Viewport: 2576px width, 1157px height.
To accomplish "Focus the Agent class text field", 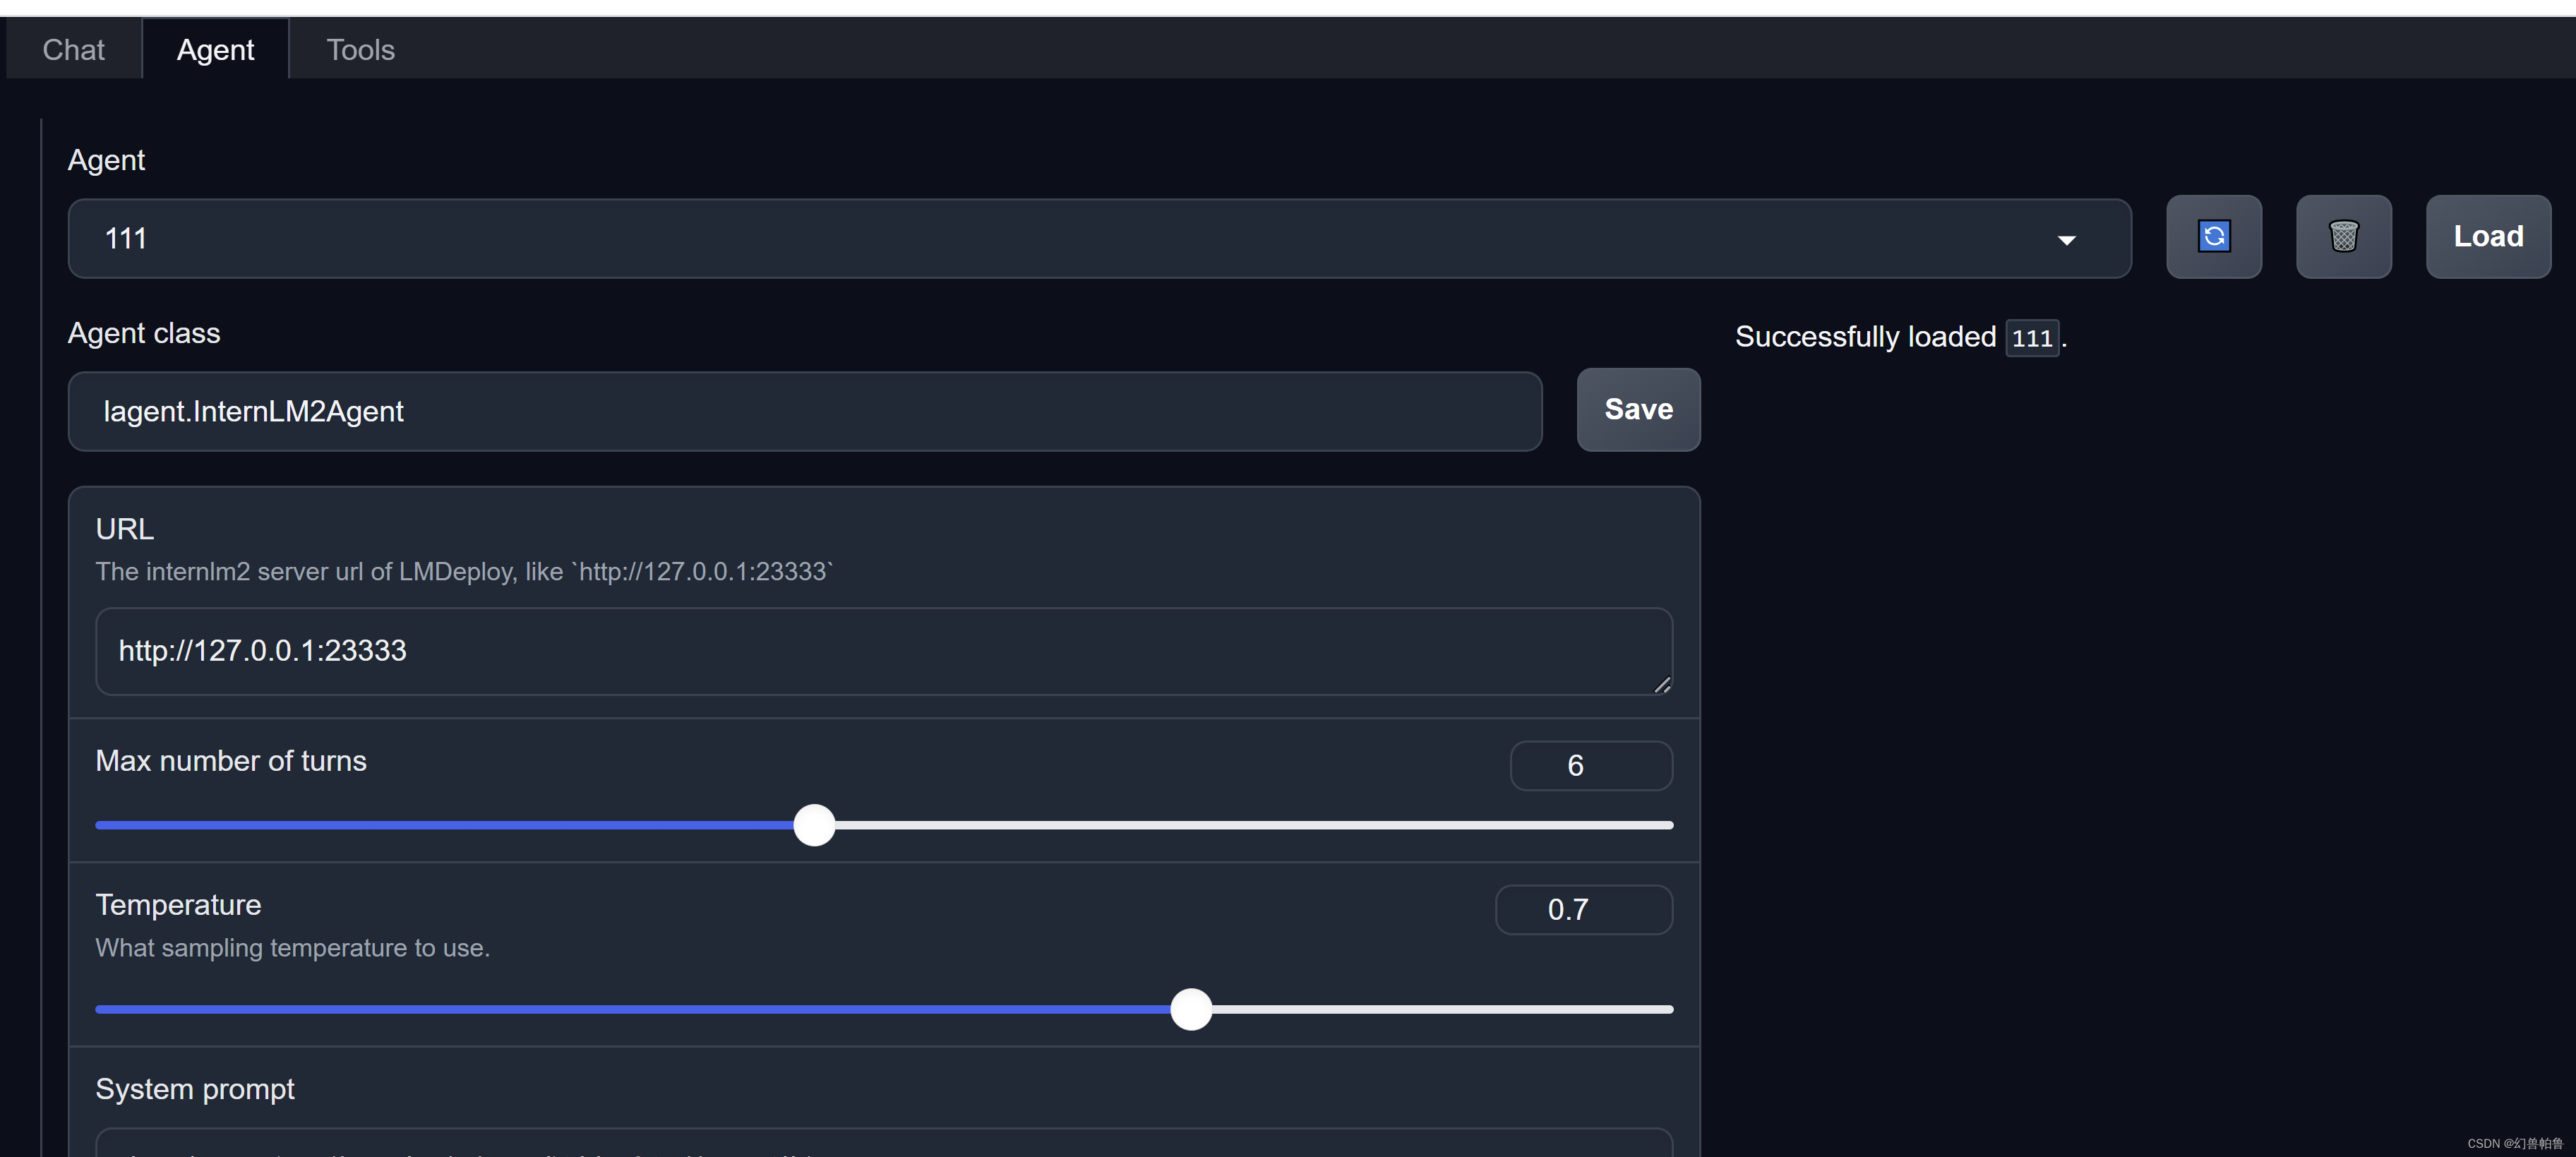I will tap(804, 412).
